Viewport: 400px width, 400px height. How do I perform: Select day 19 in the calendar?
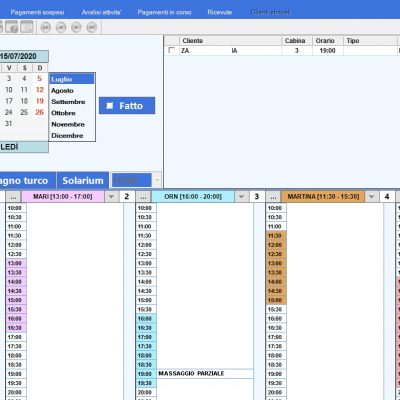point(40,101)
